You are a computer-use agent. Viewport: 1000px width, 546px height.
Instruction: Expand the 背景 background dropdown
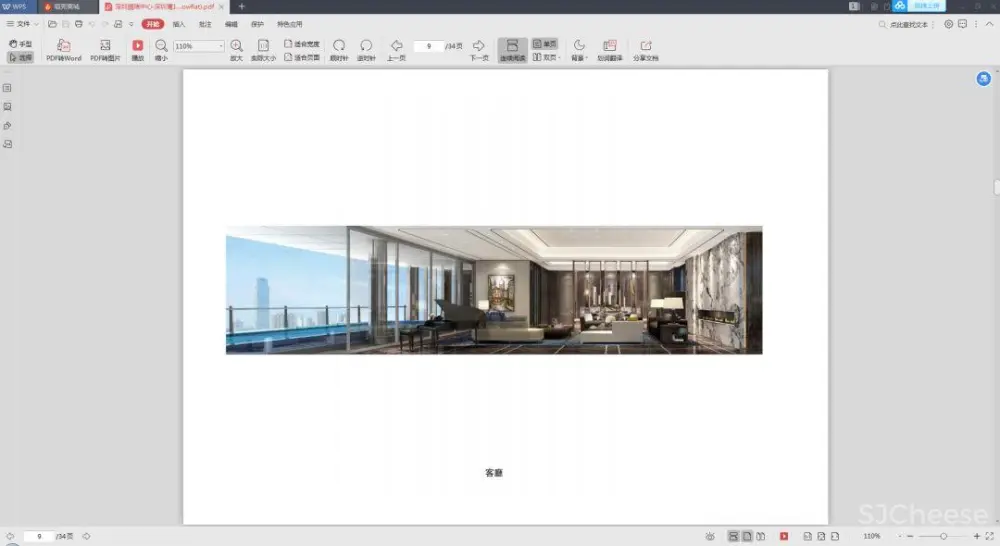pyautogui.click(x=578, y=50)
